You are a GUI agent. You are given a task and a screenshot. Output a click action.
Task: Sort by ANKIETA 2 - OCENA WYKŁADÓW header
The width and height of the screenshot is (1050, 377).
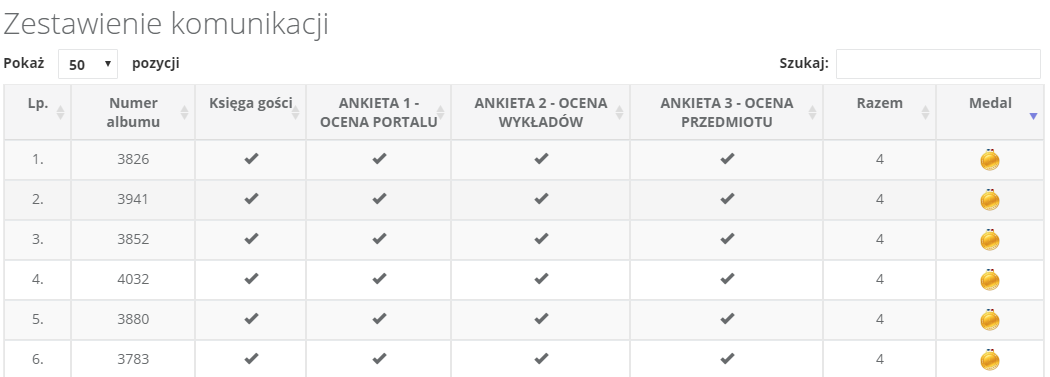540,112
